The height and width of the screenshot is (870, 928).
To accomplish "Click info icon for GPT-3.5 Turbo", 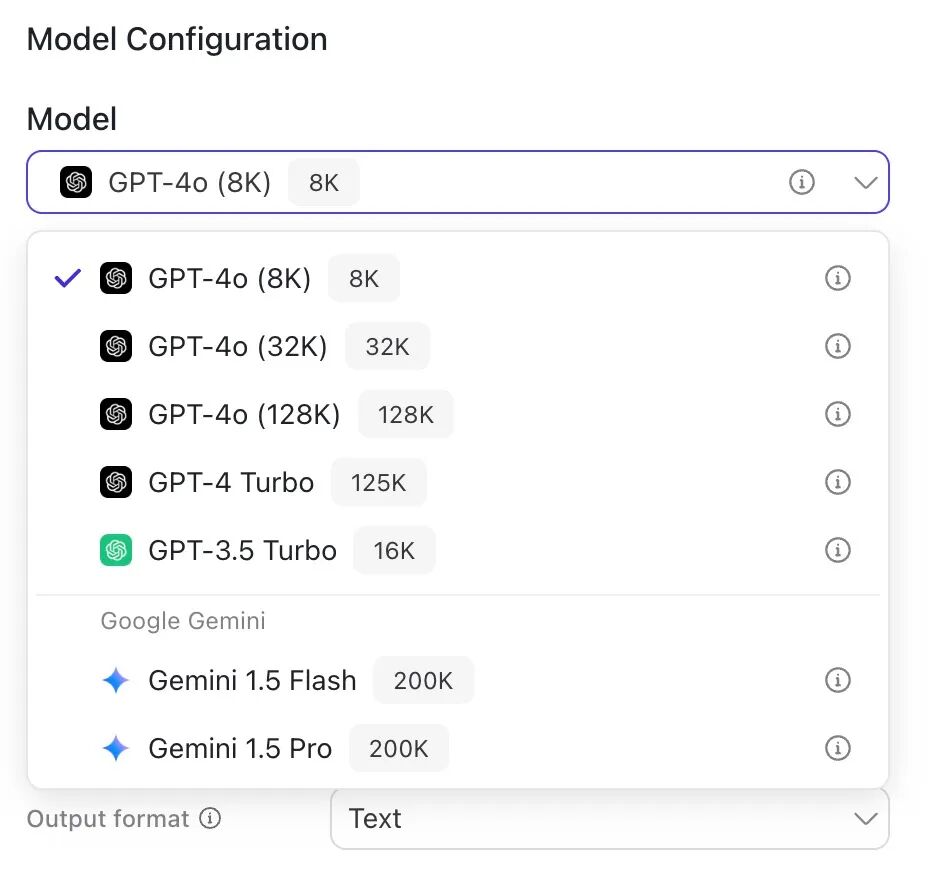I will [837, 550].
